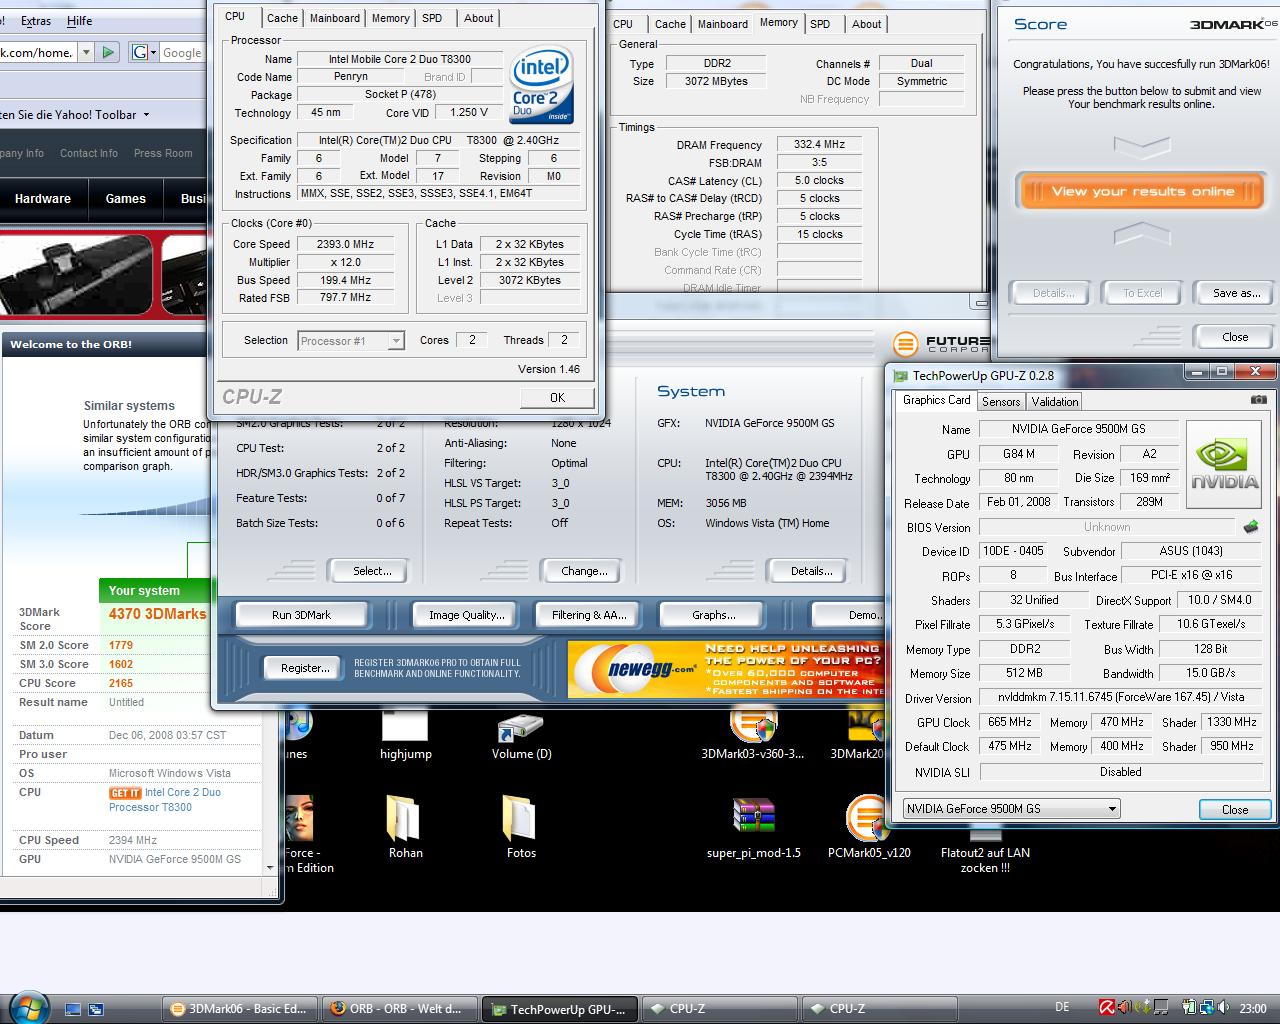Click the Switch Windows quick launch icon
The height and width of the screenshot is (1024, 1280).
96,1009
